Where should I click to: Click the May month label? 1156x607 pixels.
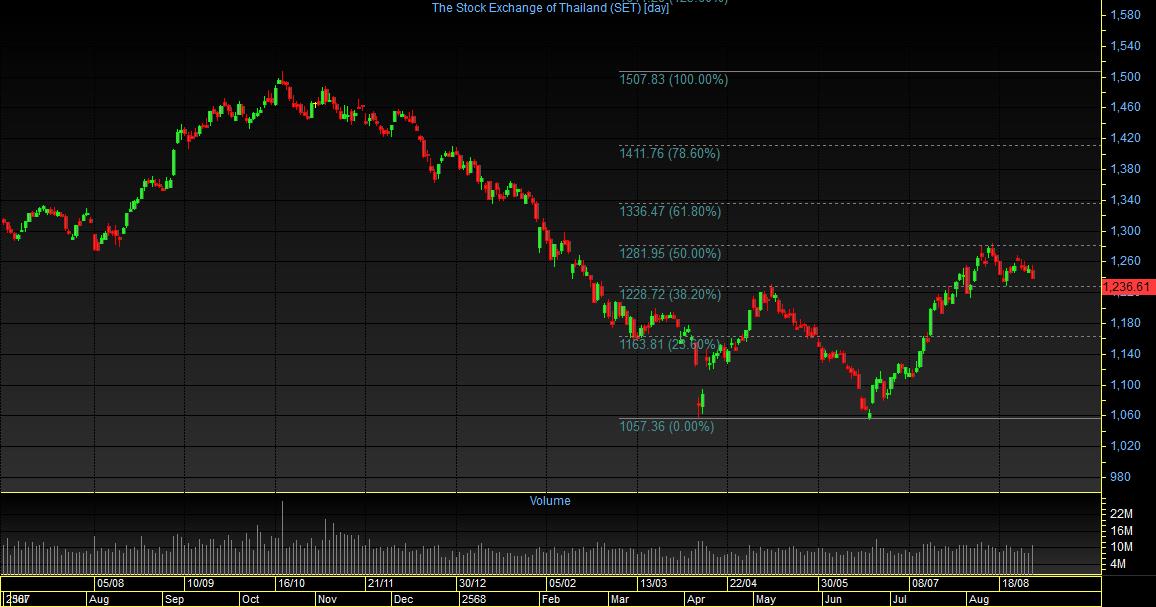coord(766,600)
